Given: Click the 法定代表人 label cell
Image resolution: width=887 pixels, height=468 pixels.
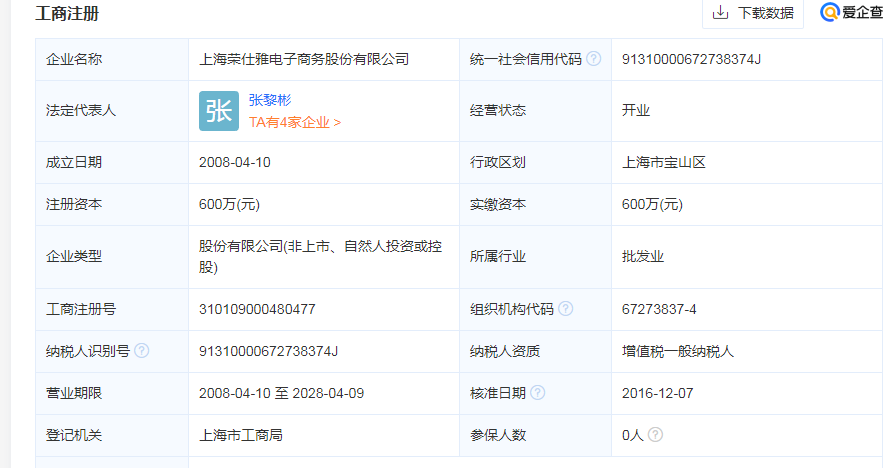Looking at the screenshot, I should [x=112, y=111].
